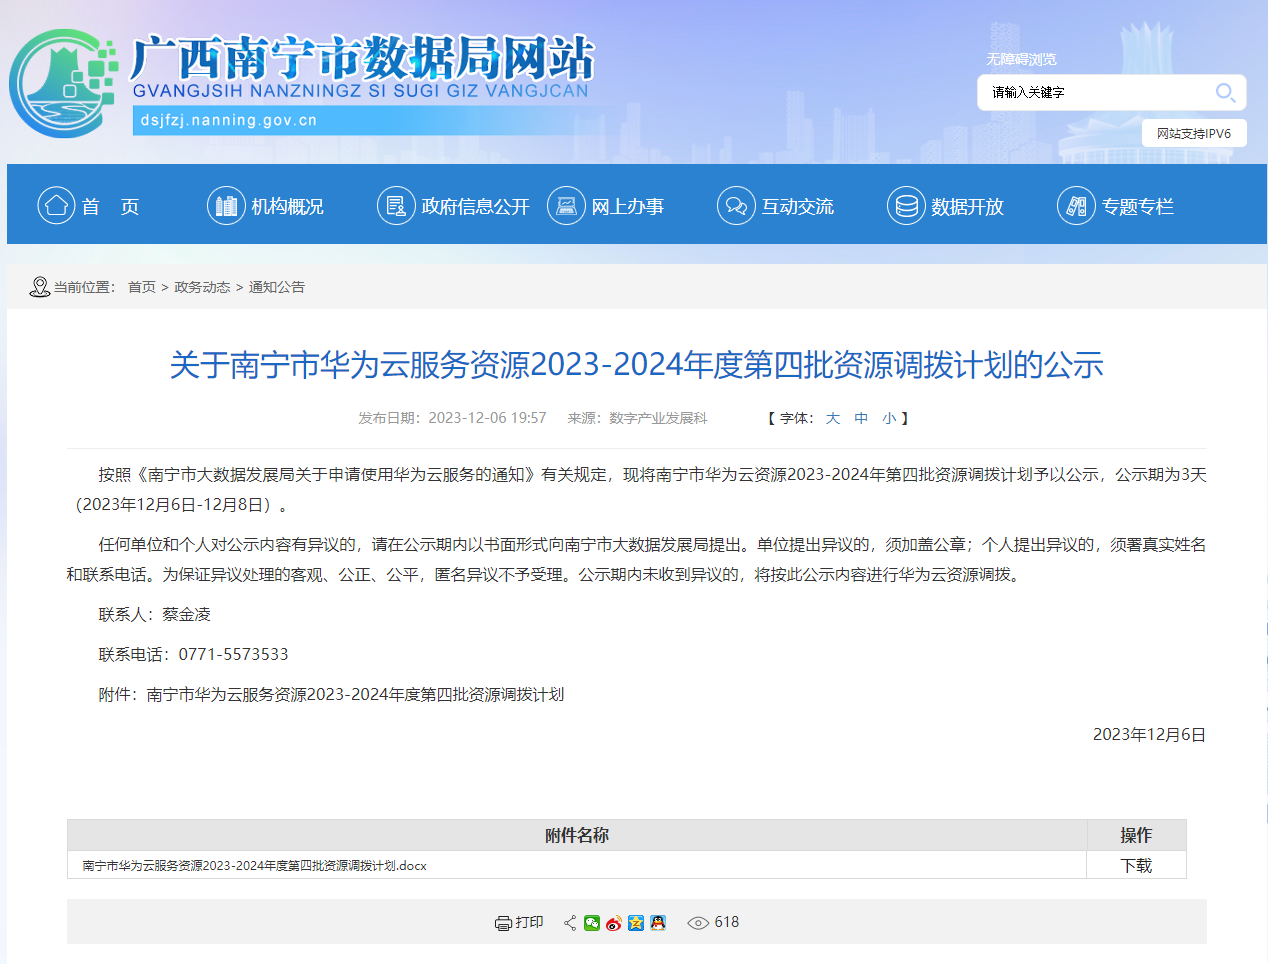Viewport: 1268px width, 964px height.
Task: Click the share icon
Action: pyautogui.click(x=570, y=923)
